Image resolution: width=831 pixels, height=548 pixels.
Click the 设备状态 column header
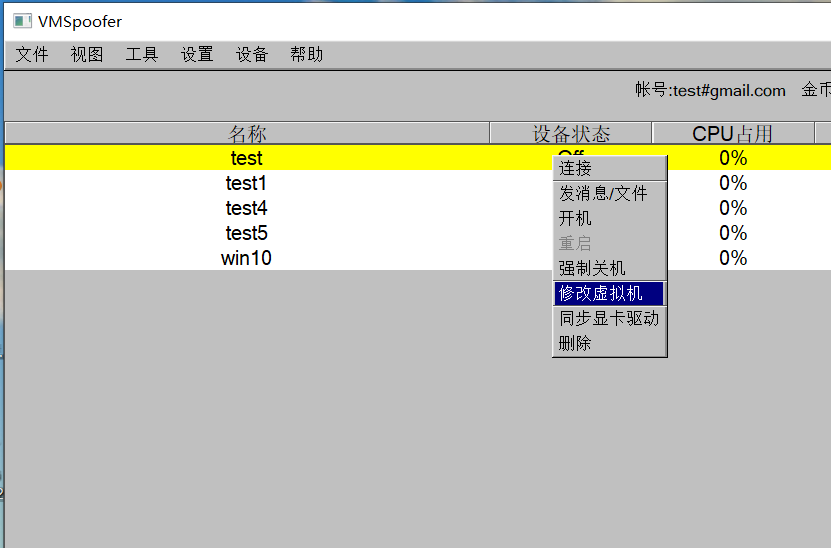click(571, 134)
